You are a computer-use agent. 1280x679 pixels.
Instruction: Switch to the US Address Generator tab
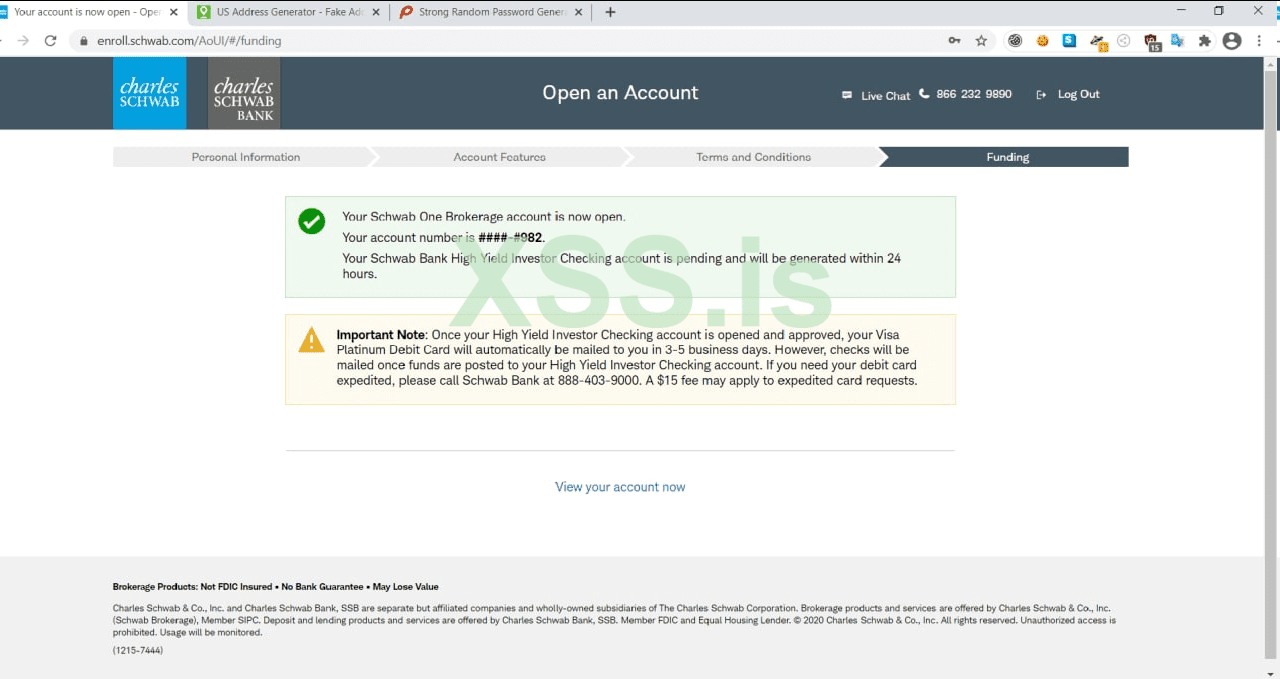[290, 12]
